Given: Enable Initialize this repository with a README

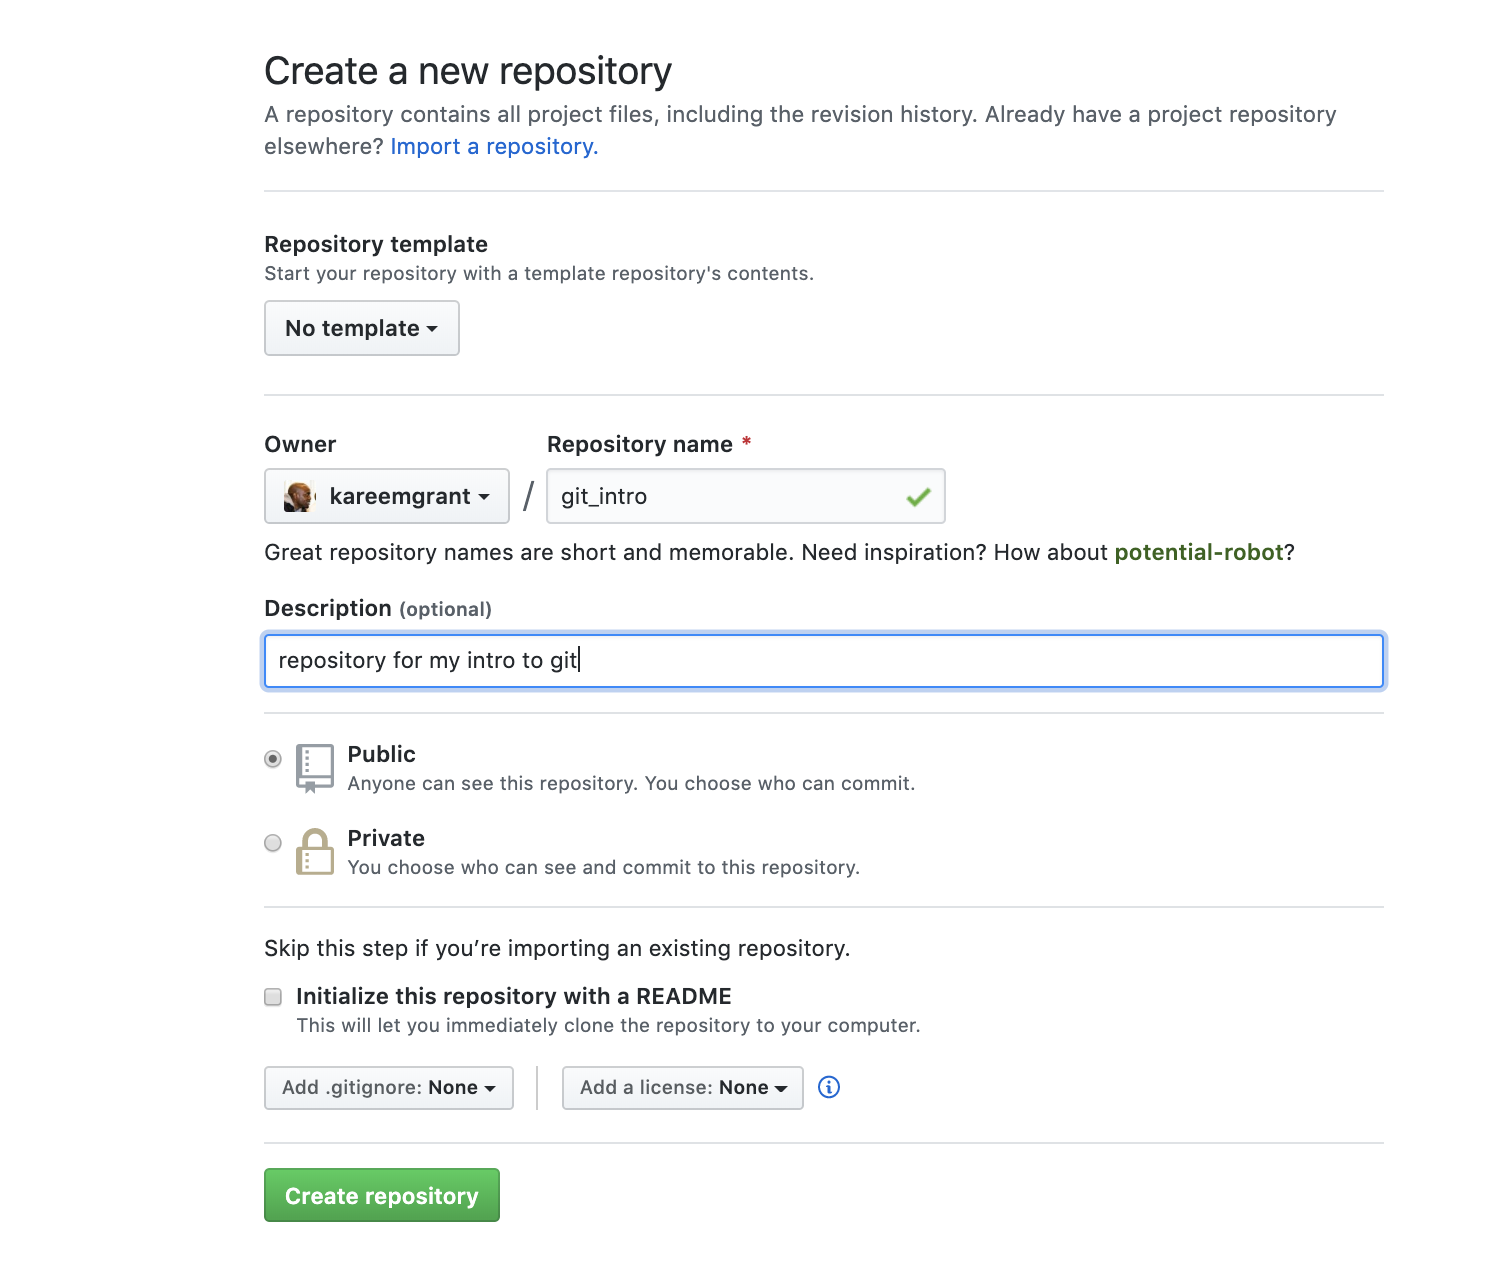Looking at the screenshot, I should pos(273,997).
